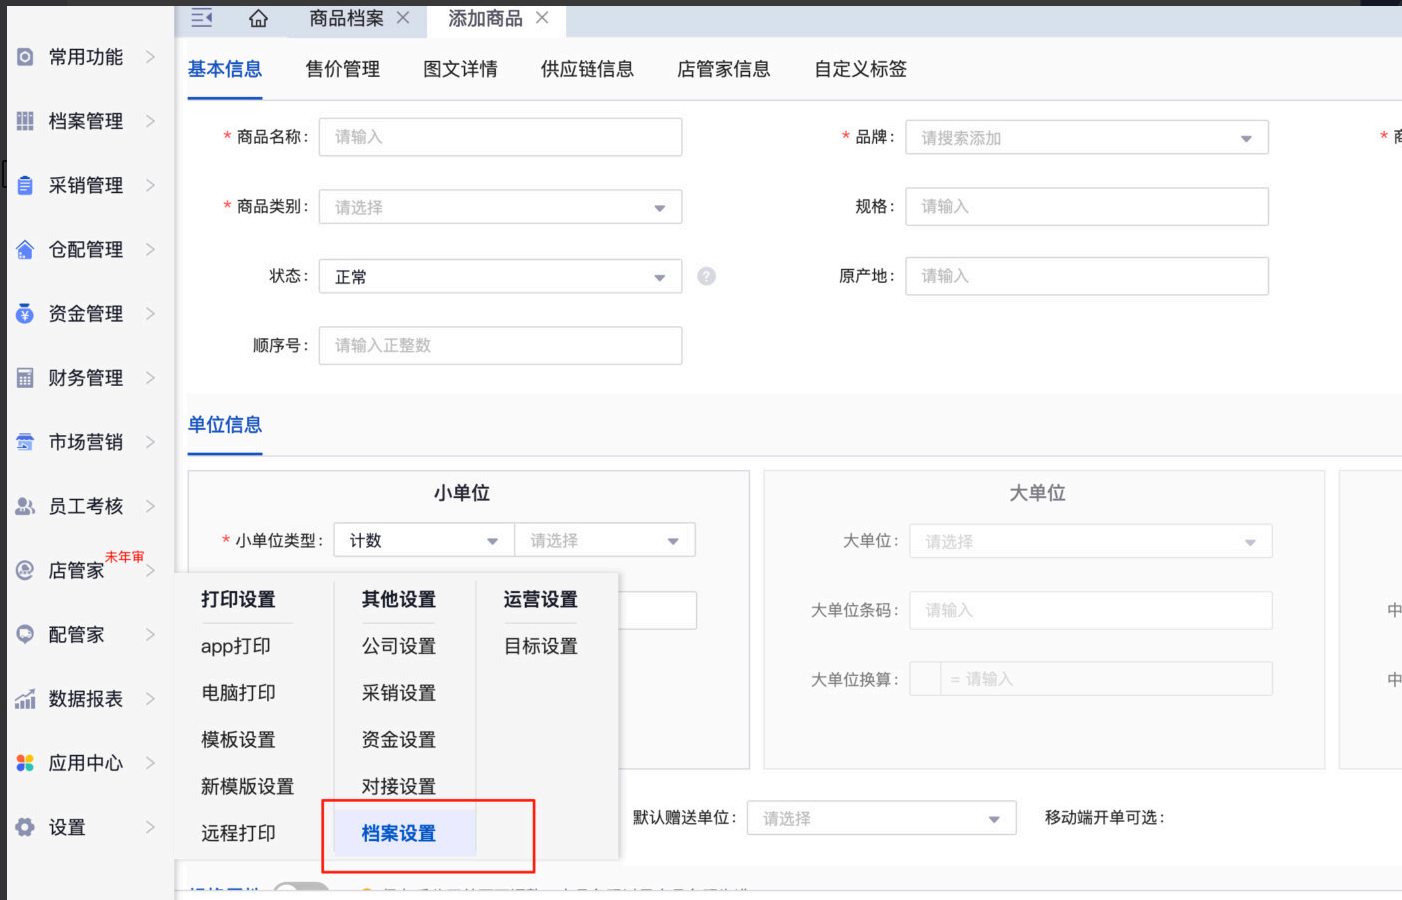Expand the 品牌 search dropdown
The width and height of the screenshot is (1402, 900).
(1086, 138)
